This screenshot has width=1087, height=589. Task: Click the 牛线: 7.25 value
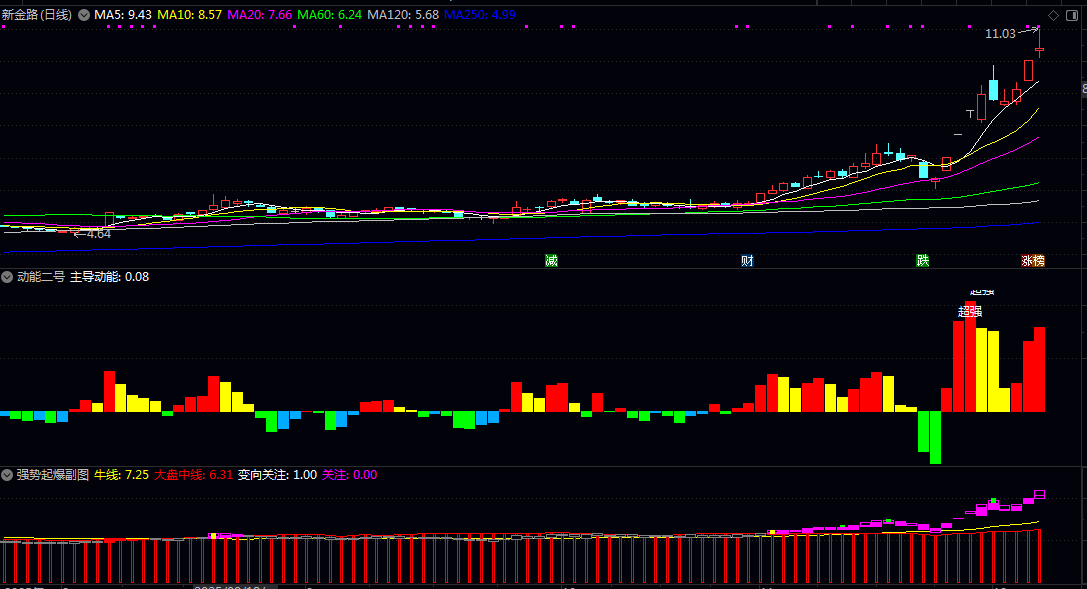[121, 475]
